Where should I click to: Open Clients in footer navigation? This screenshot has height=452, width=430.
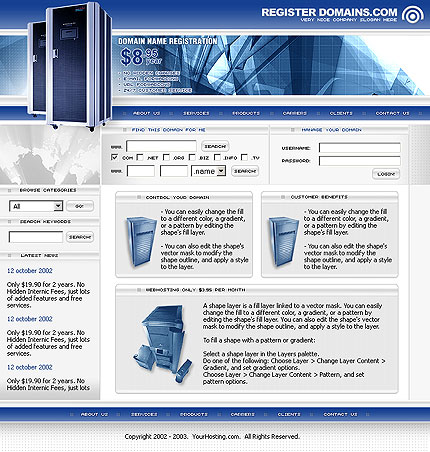(289, 414)
